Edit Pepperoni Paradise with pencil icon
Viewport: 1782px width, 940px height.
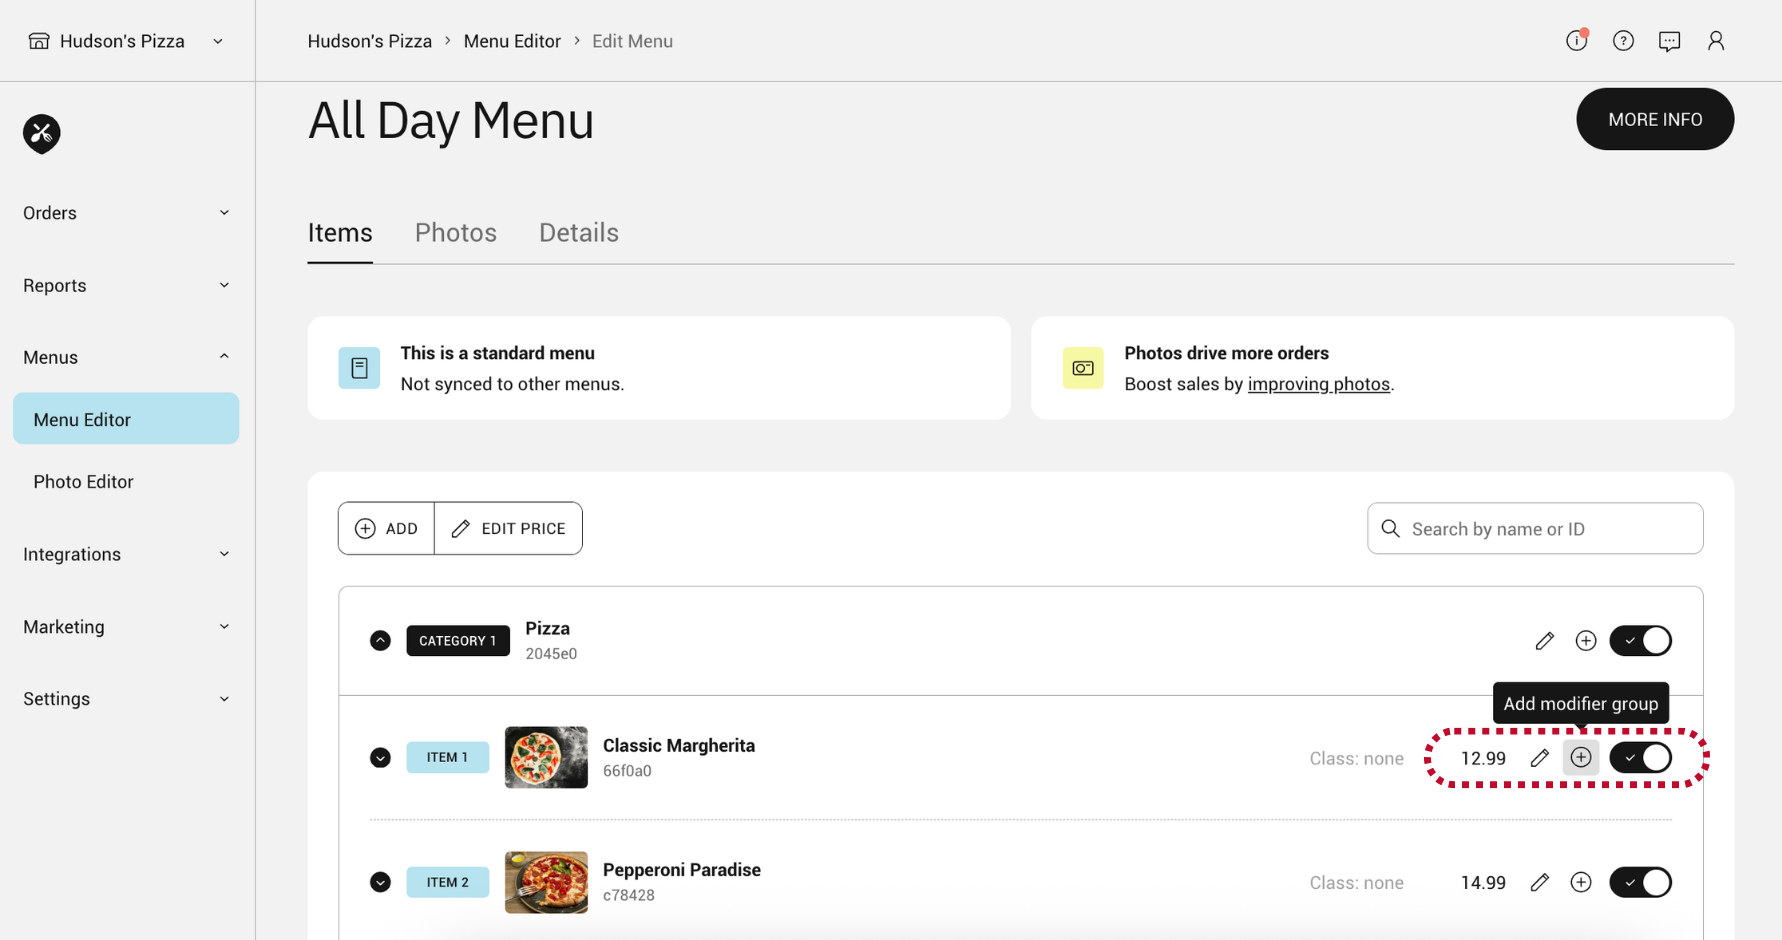click(1540, 882)
